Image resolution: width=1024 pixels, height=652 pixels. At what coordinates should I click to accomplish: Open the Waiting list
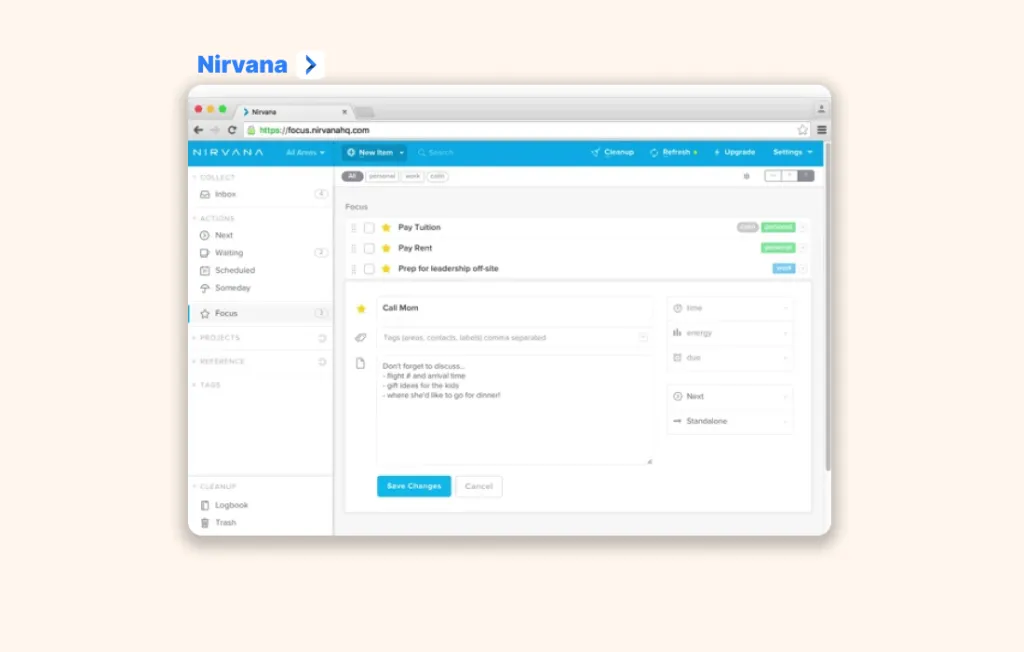point(207,252)
